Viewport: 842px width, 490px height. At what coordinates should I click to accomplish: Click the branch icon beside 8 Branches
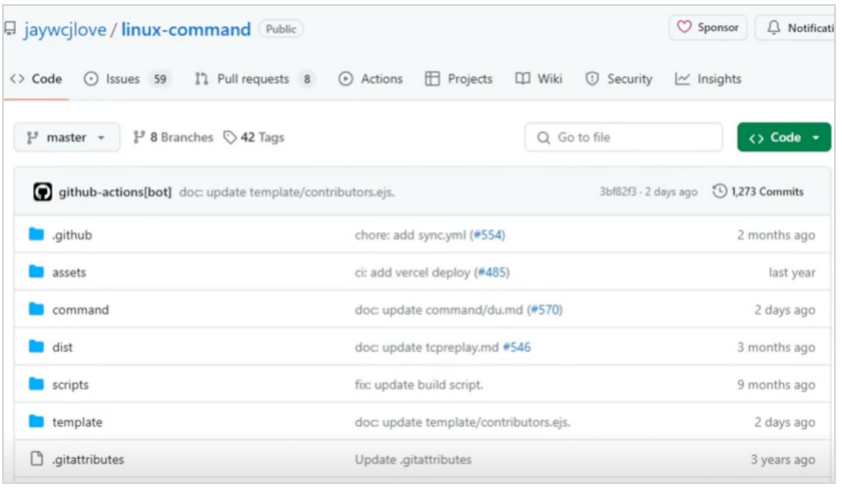tap(139, 138)
